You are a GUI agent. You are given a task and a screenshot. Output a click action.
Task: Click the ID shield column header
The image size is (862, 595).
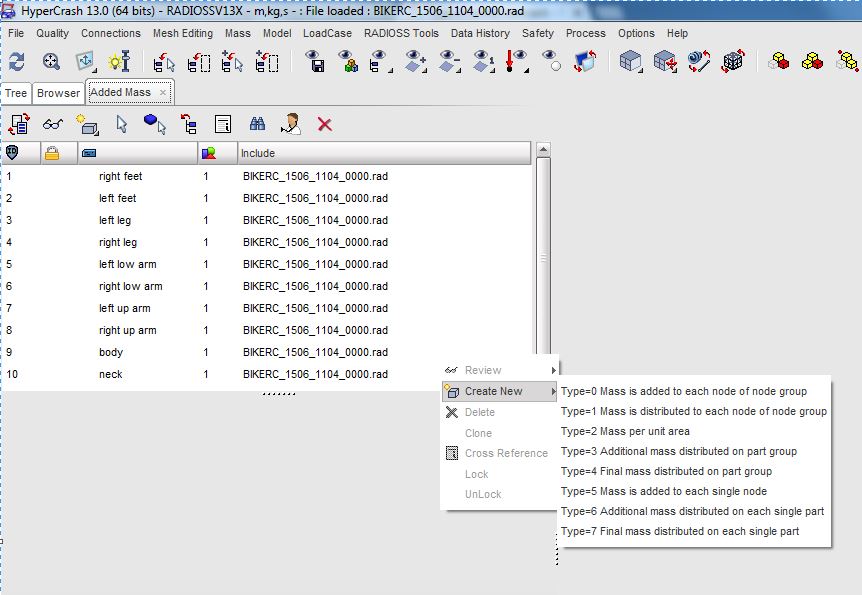click(x=21, y=153)
